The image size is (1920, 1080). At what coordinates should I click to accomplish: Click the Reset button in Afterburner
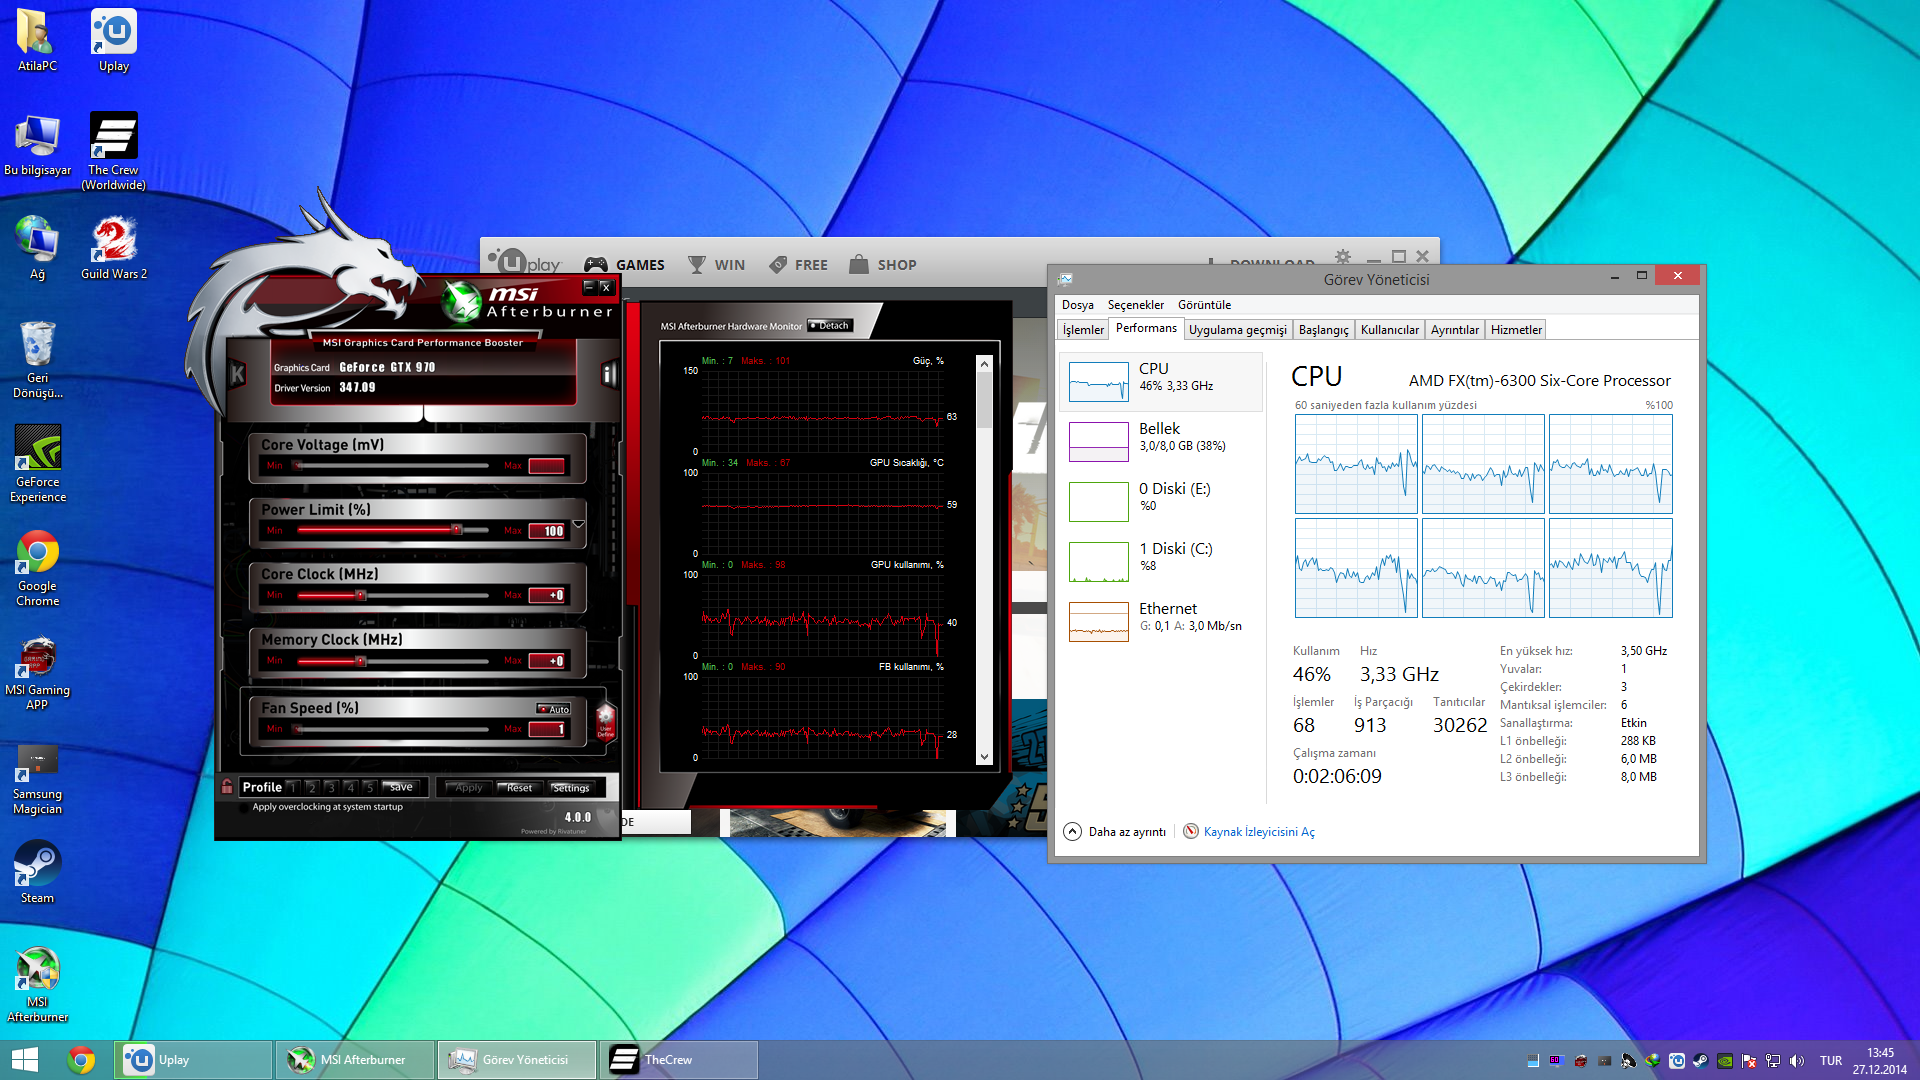point(519,788)
